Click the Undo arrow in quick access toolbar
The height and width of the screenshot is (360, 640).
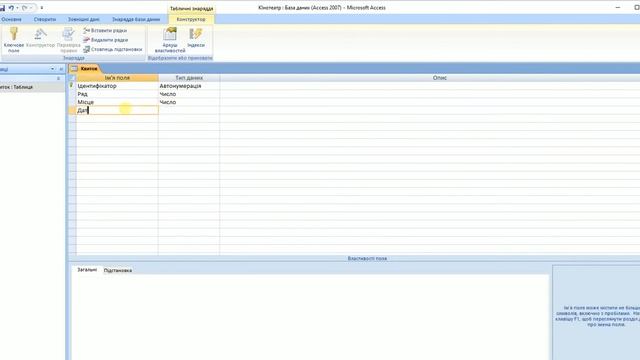pos(11,8)
